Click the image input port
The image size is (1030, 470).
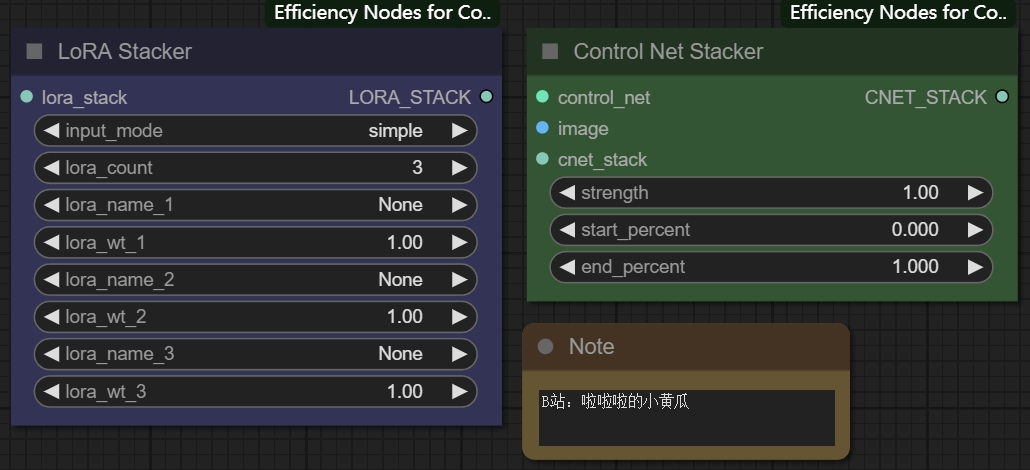coord(542,128)
